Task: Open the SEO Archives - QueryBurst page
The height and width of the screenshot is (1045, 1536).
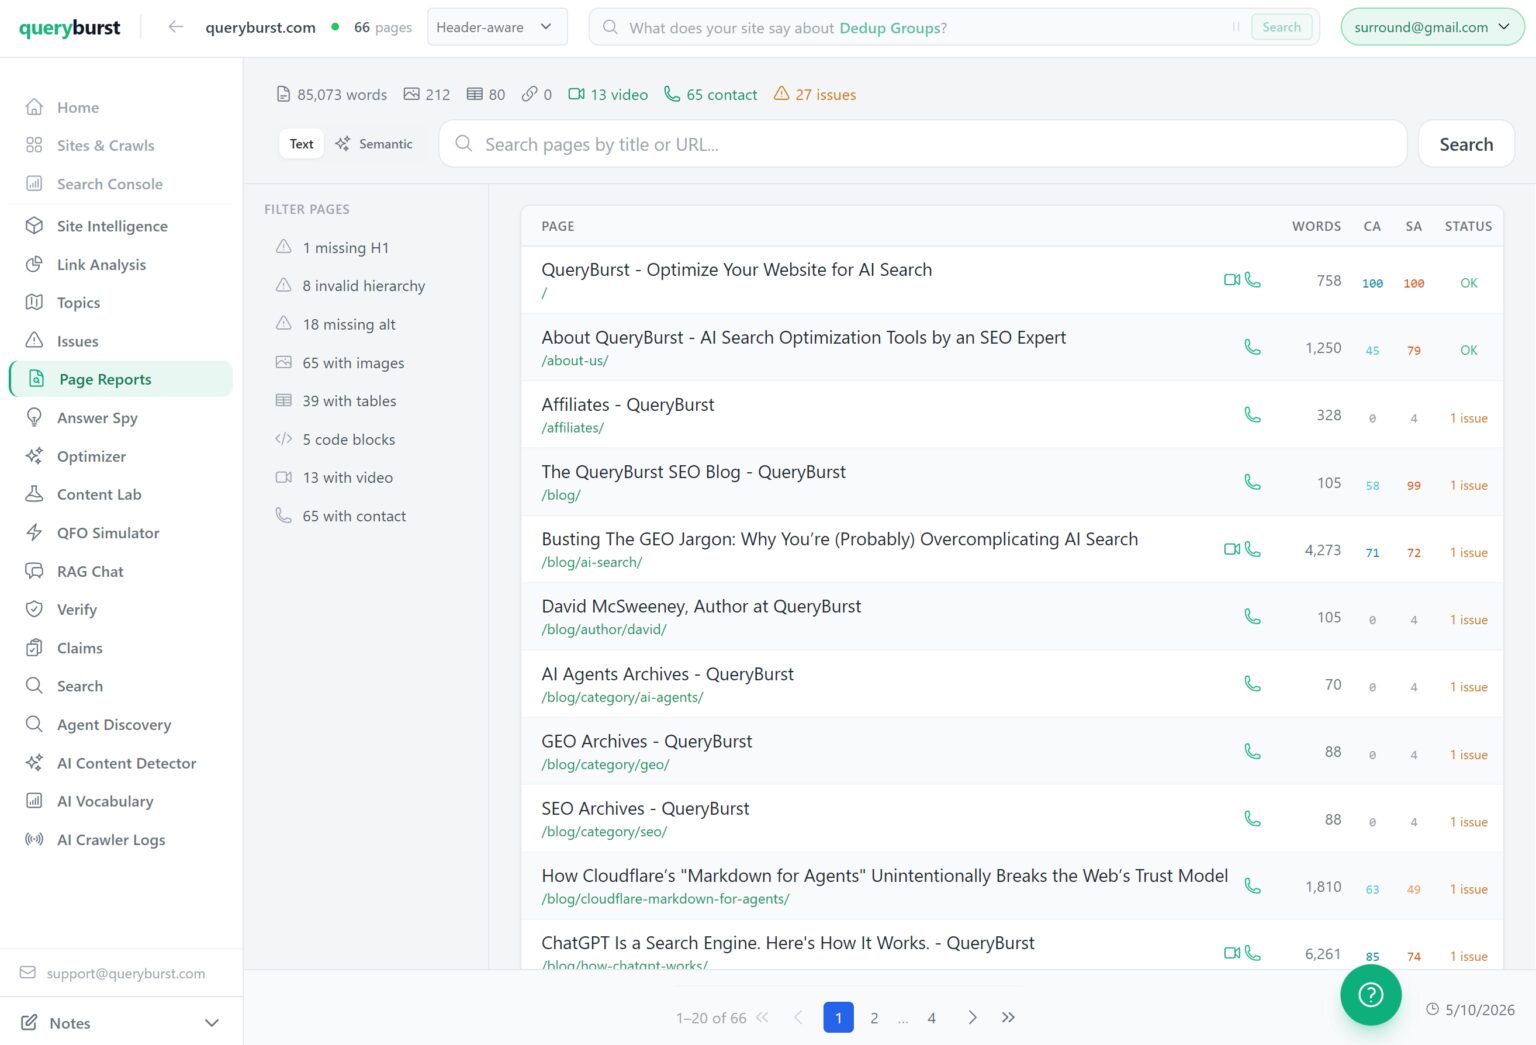Action: point(645,808)
